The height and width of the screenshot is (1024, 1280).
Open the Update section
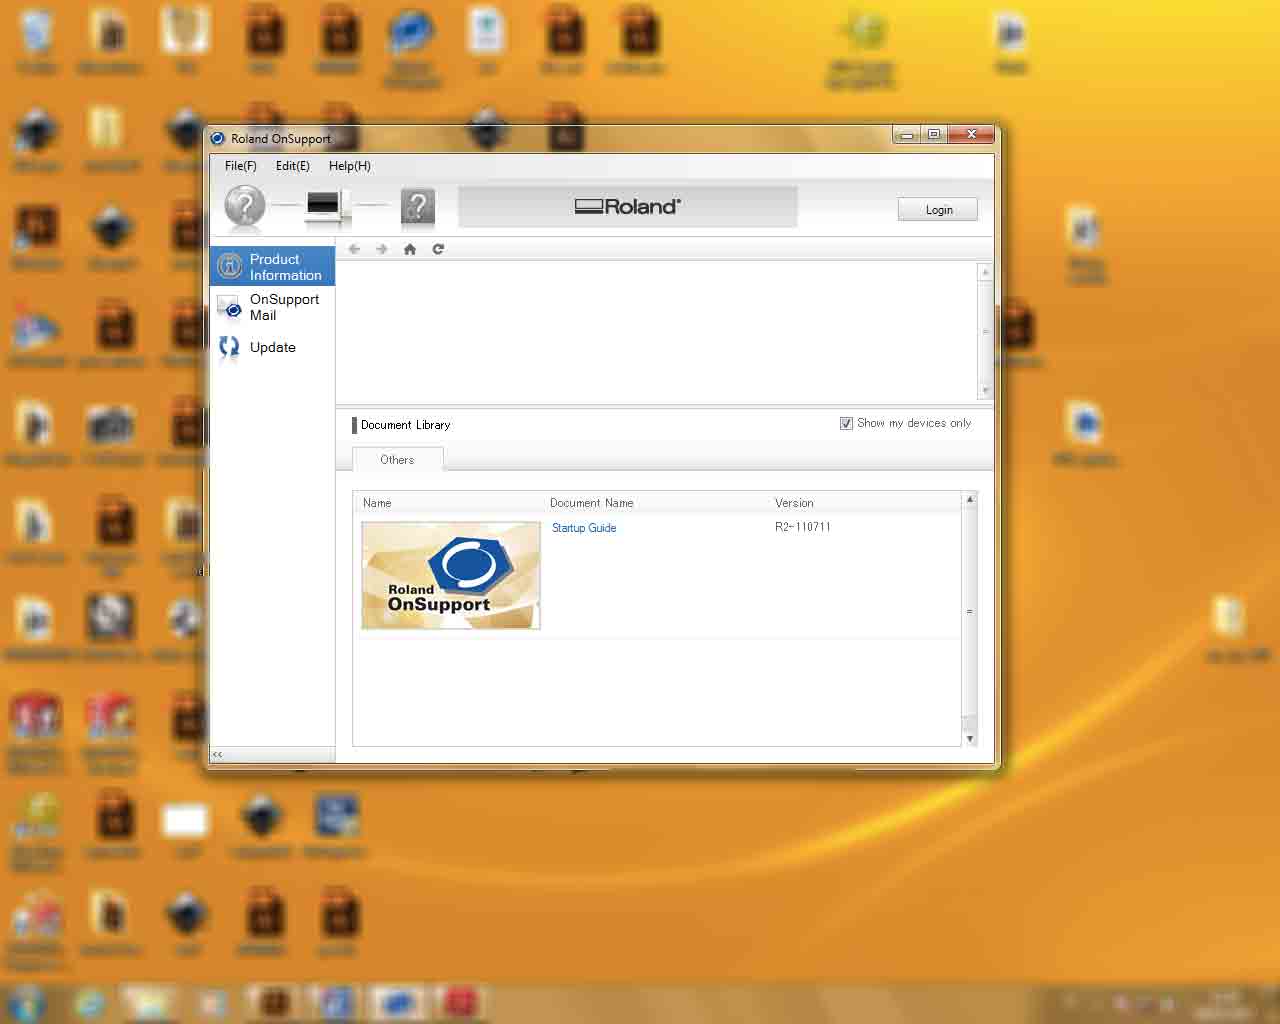pos(272,347)
